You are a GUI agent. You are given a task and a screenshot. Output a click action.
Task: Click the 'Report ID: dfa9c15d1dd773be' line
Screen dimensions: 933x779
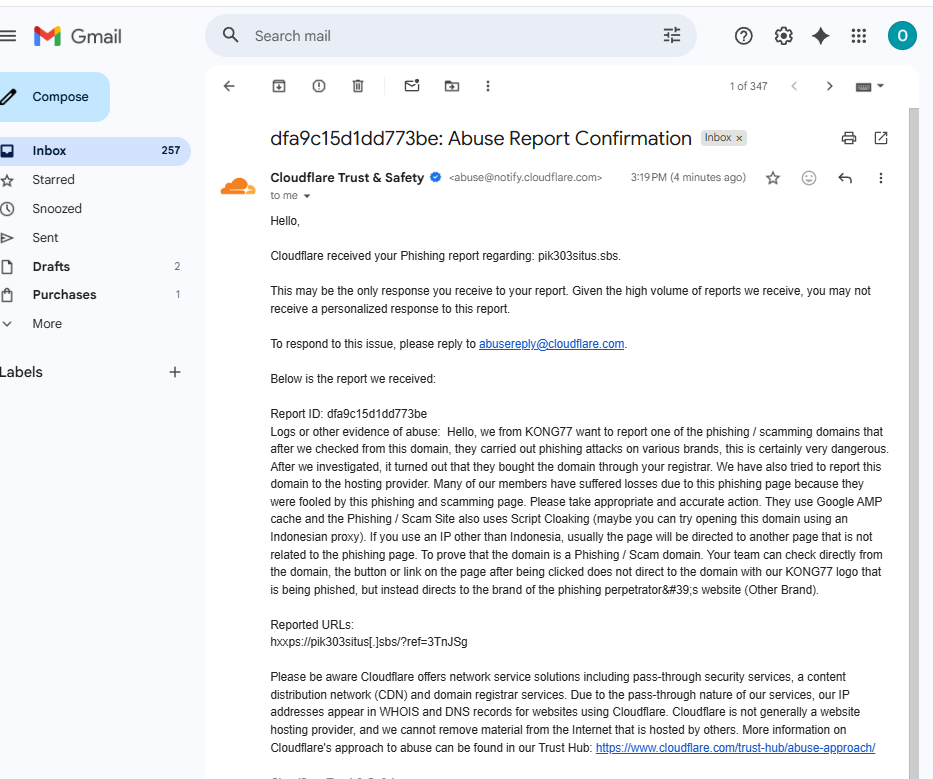click(349, 414)
